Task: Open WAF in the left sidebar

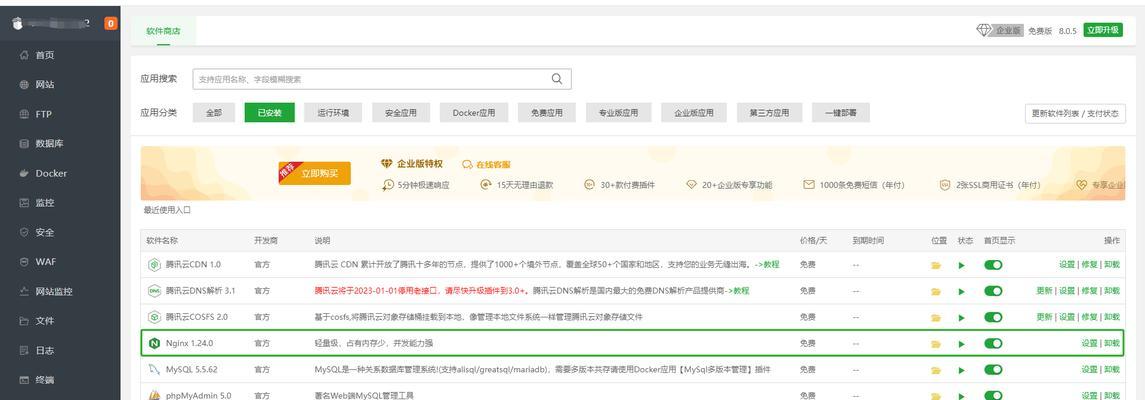Action: pos(45,262)
